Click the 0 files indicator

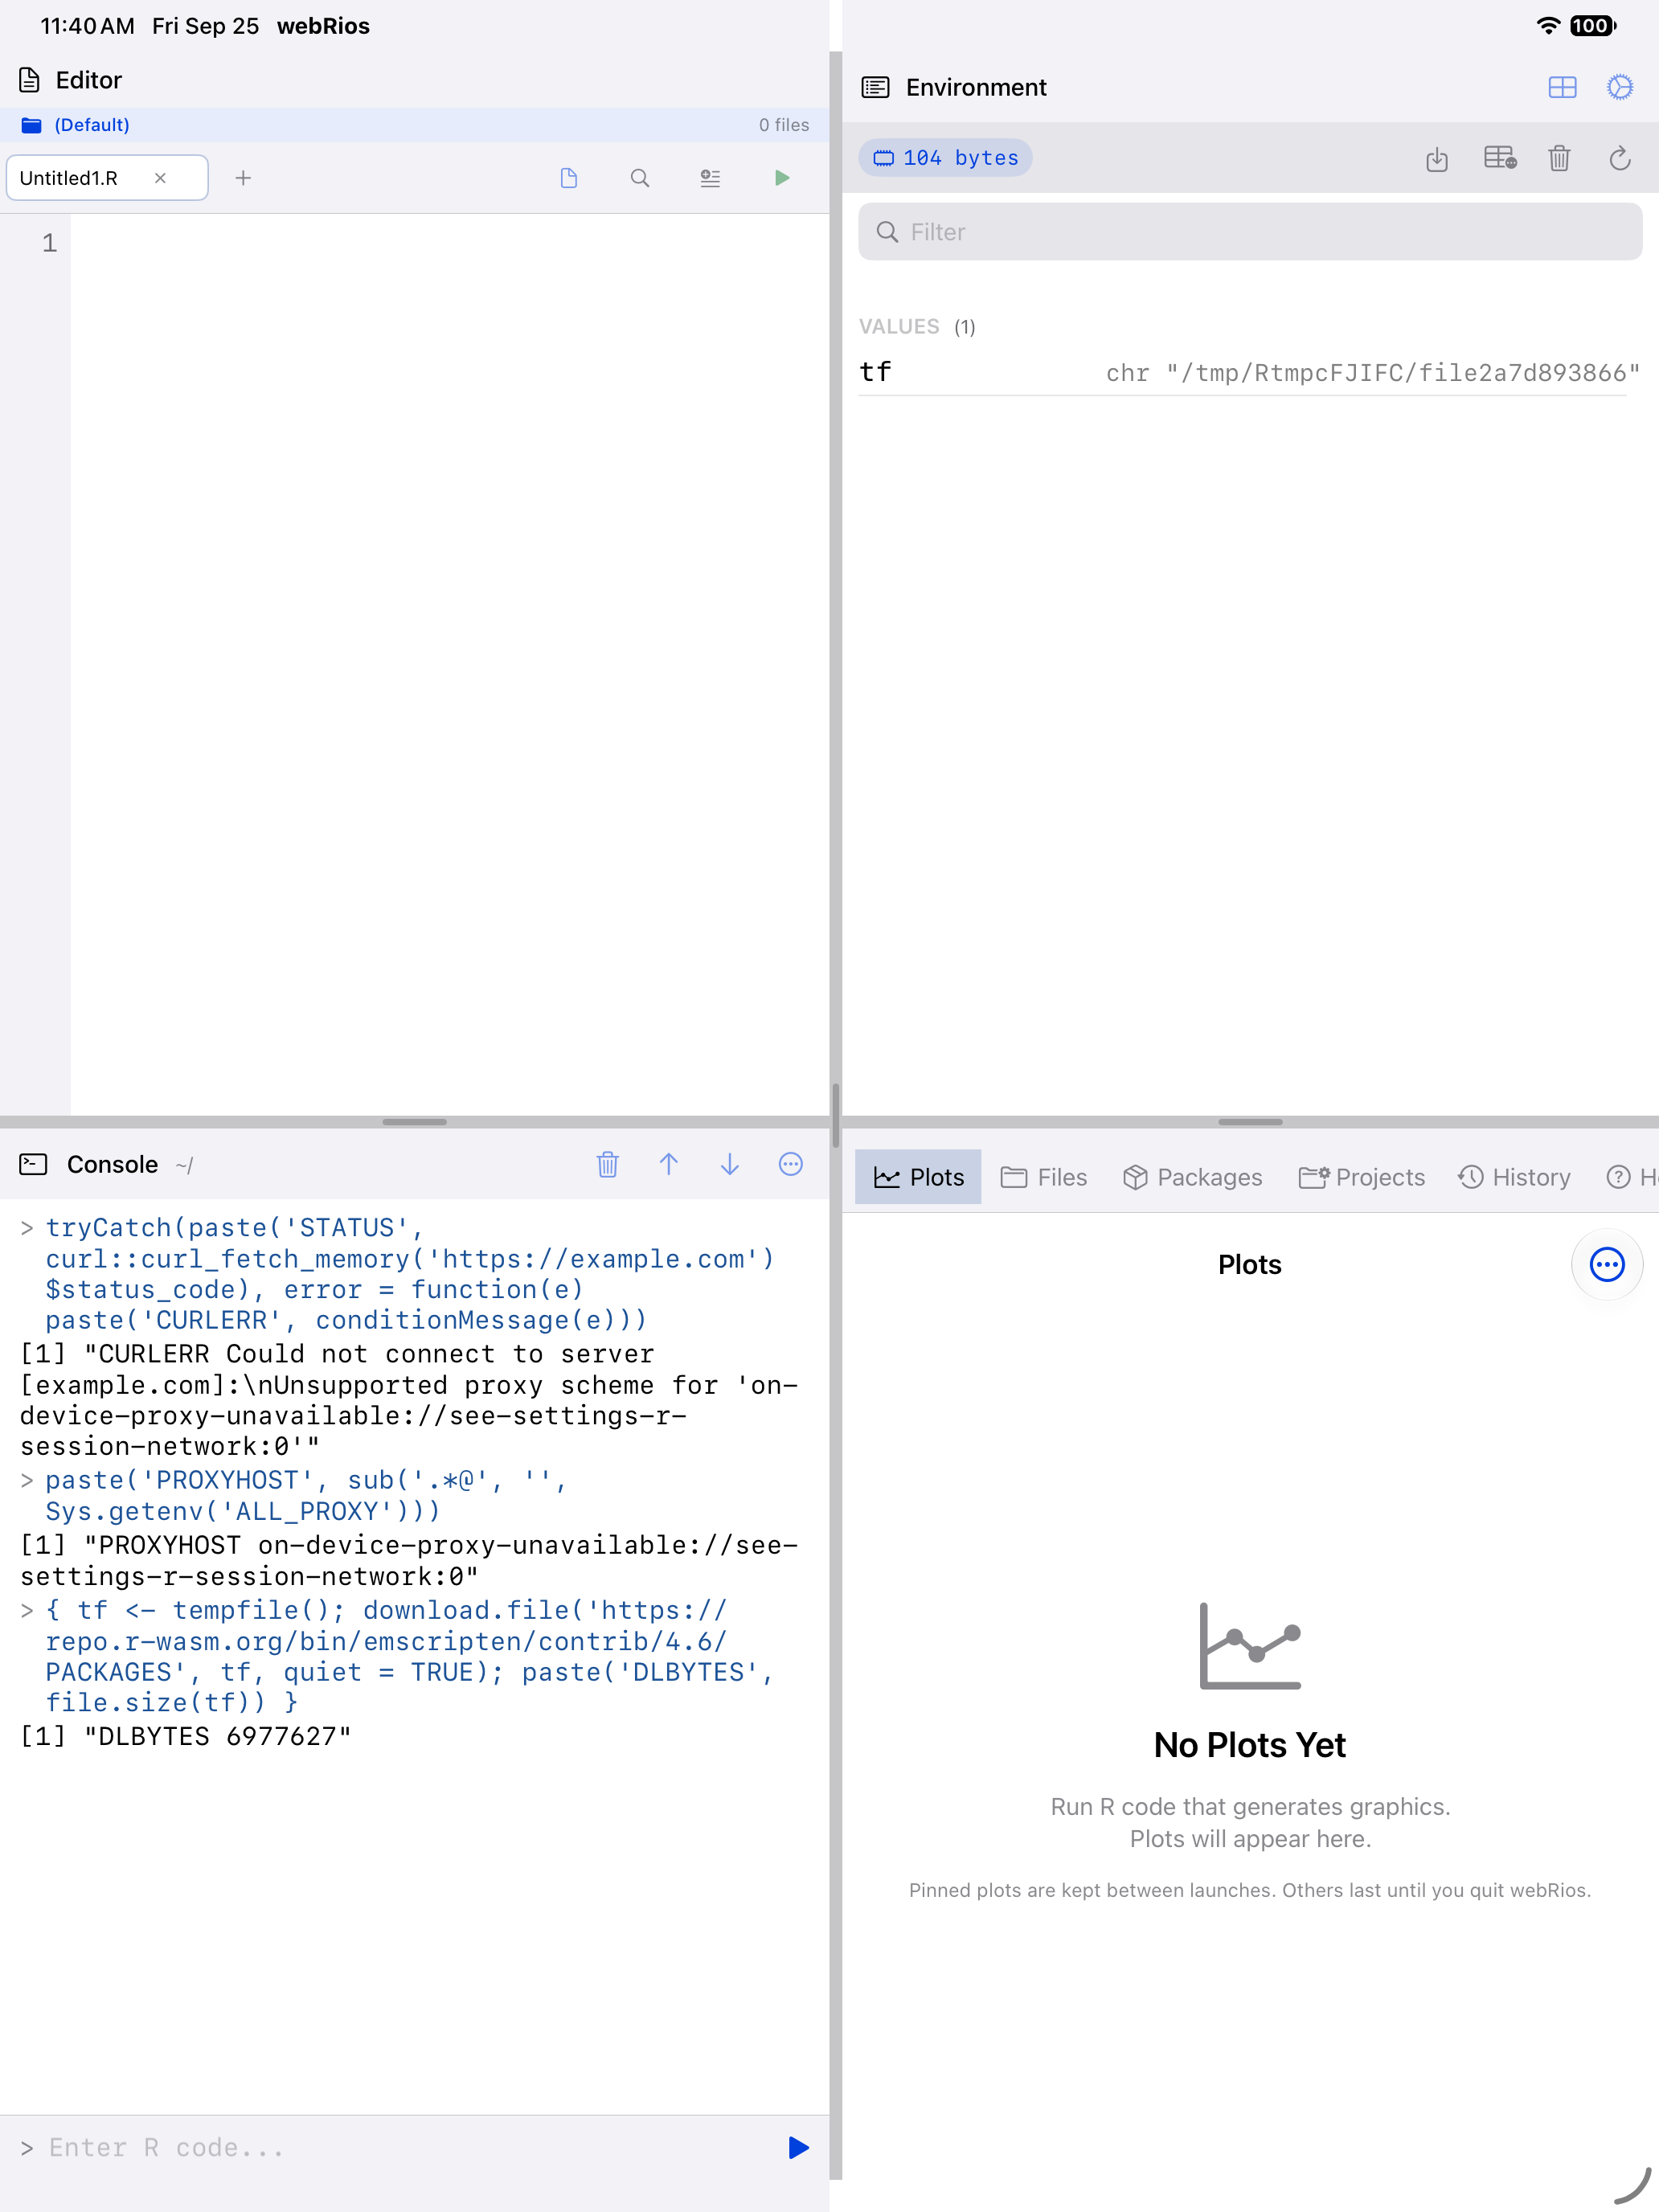point(784,125)
